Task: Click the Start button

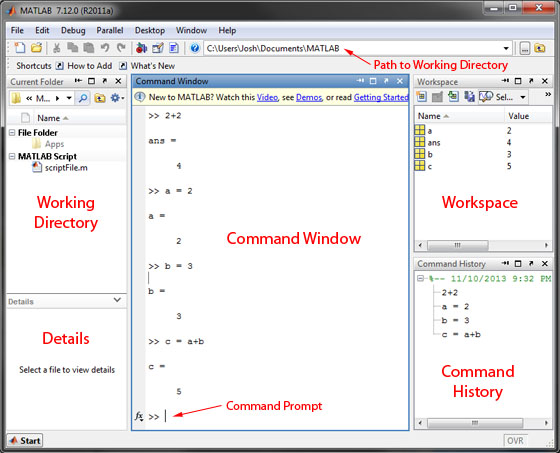Action: tap(25, 440)
